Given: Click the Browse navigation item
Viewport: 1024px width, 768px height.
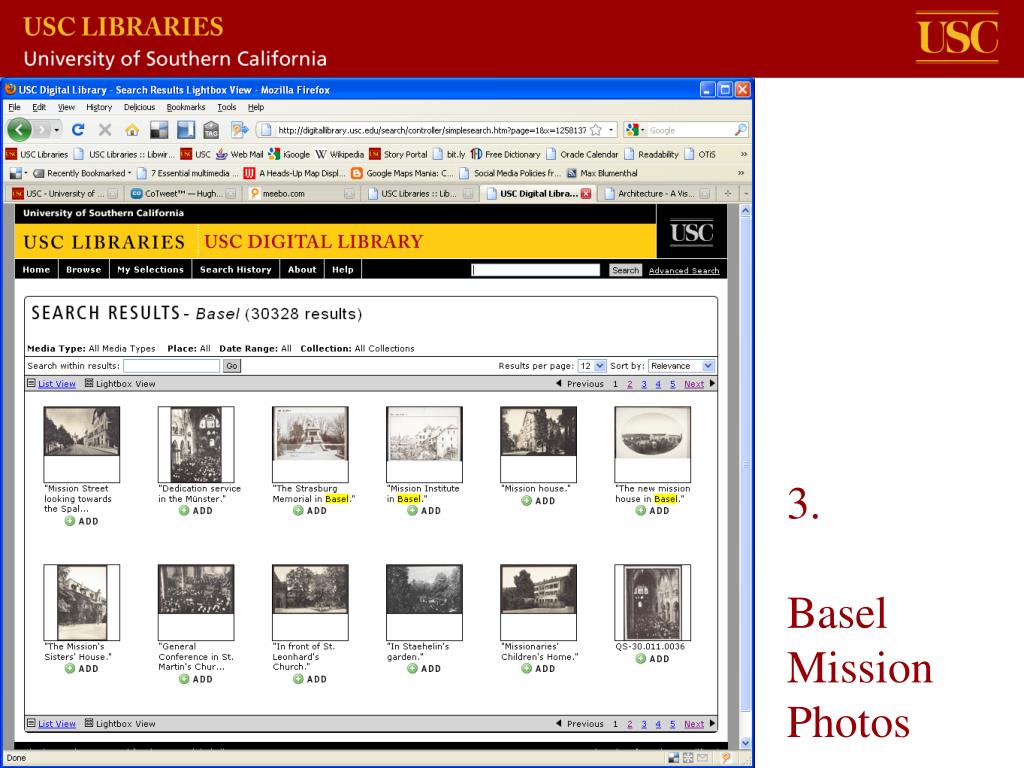Looking at the screenshot, I should pyautogui.click(x=84, y=269).
